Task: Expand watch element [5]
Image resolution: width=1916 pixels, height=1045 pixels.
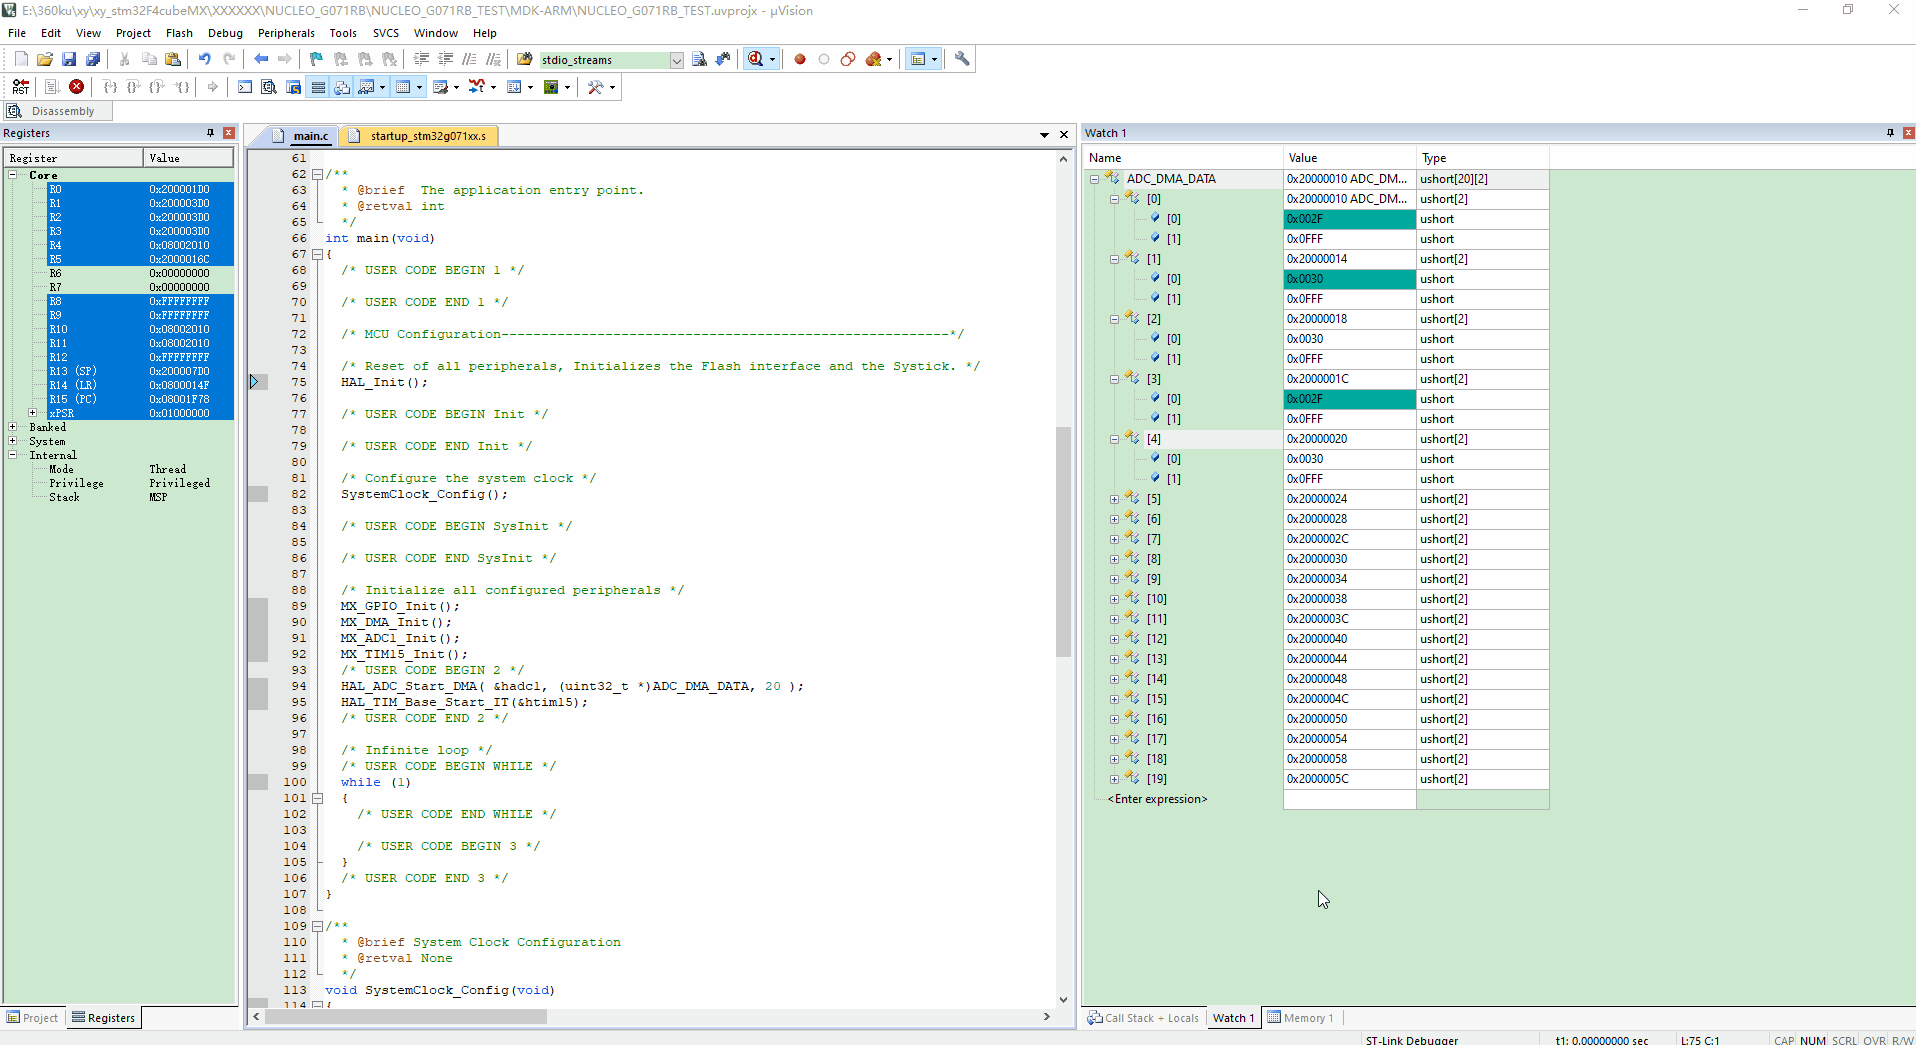Action: point(1114,499)
